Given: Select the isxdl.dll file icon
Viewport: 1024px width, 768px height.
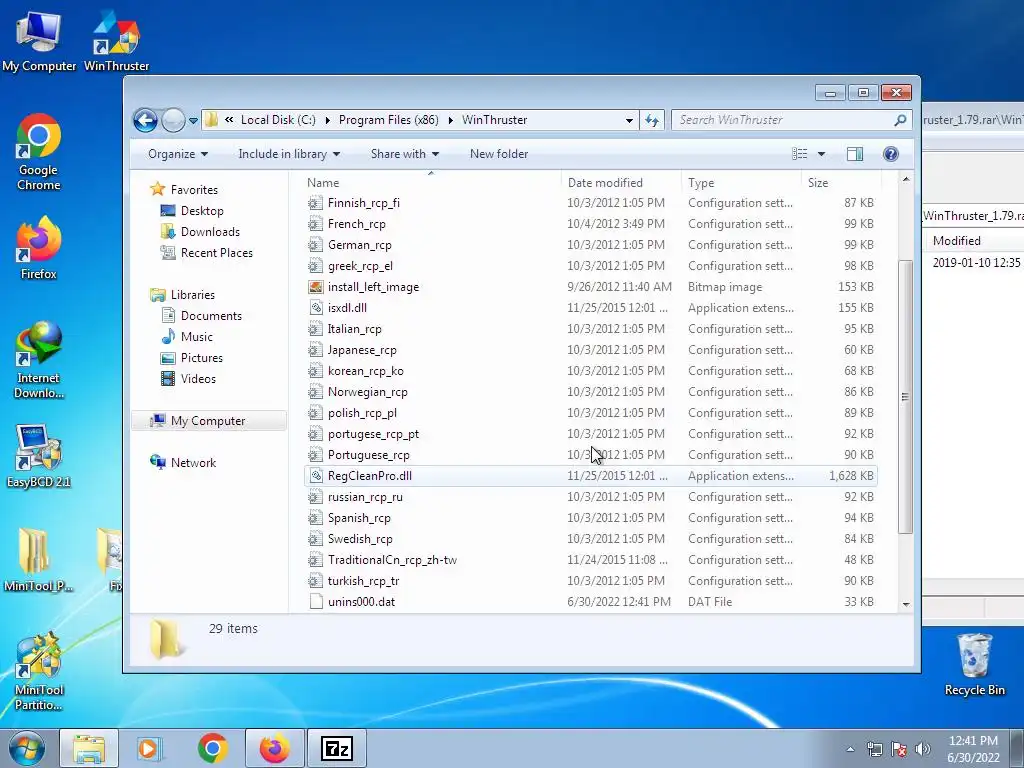Looking at the screenshot, I should [x=315, y=308].
